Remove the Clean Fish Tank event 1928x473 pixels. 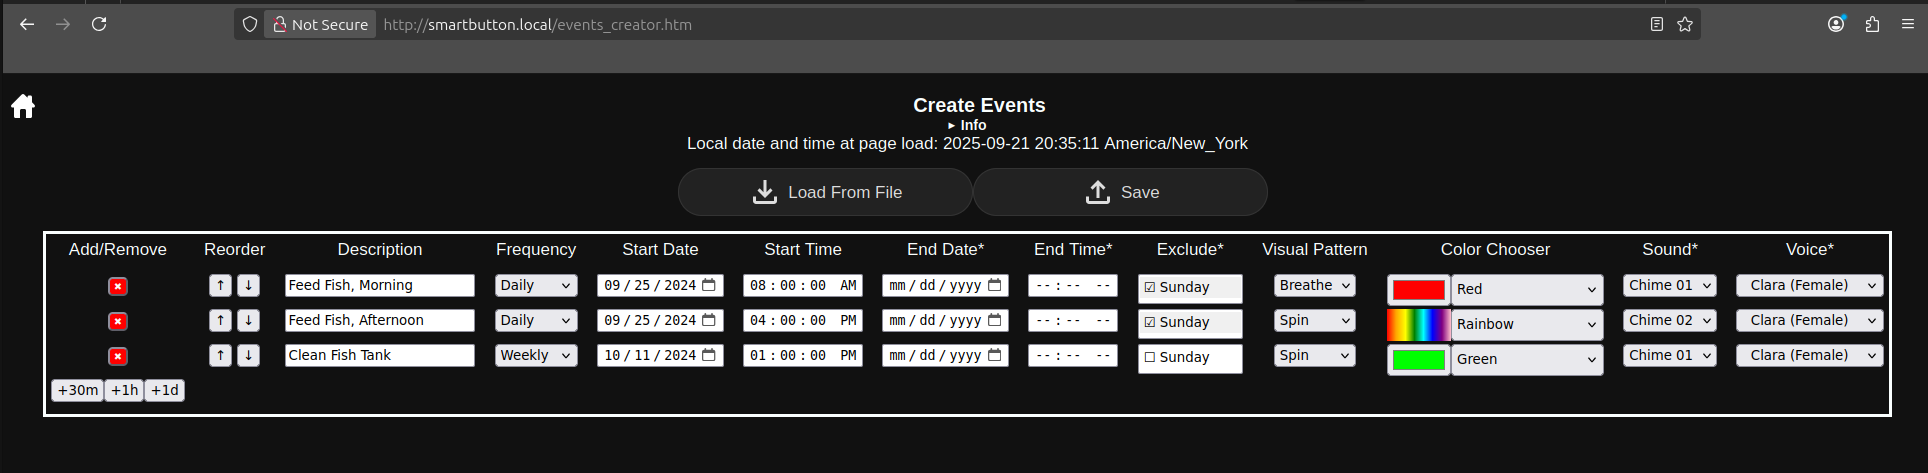(x=118, y=356)
